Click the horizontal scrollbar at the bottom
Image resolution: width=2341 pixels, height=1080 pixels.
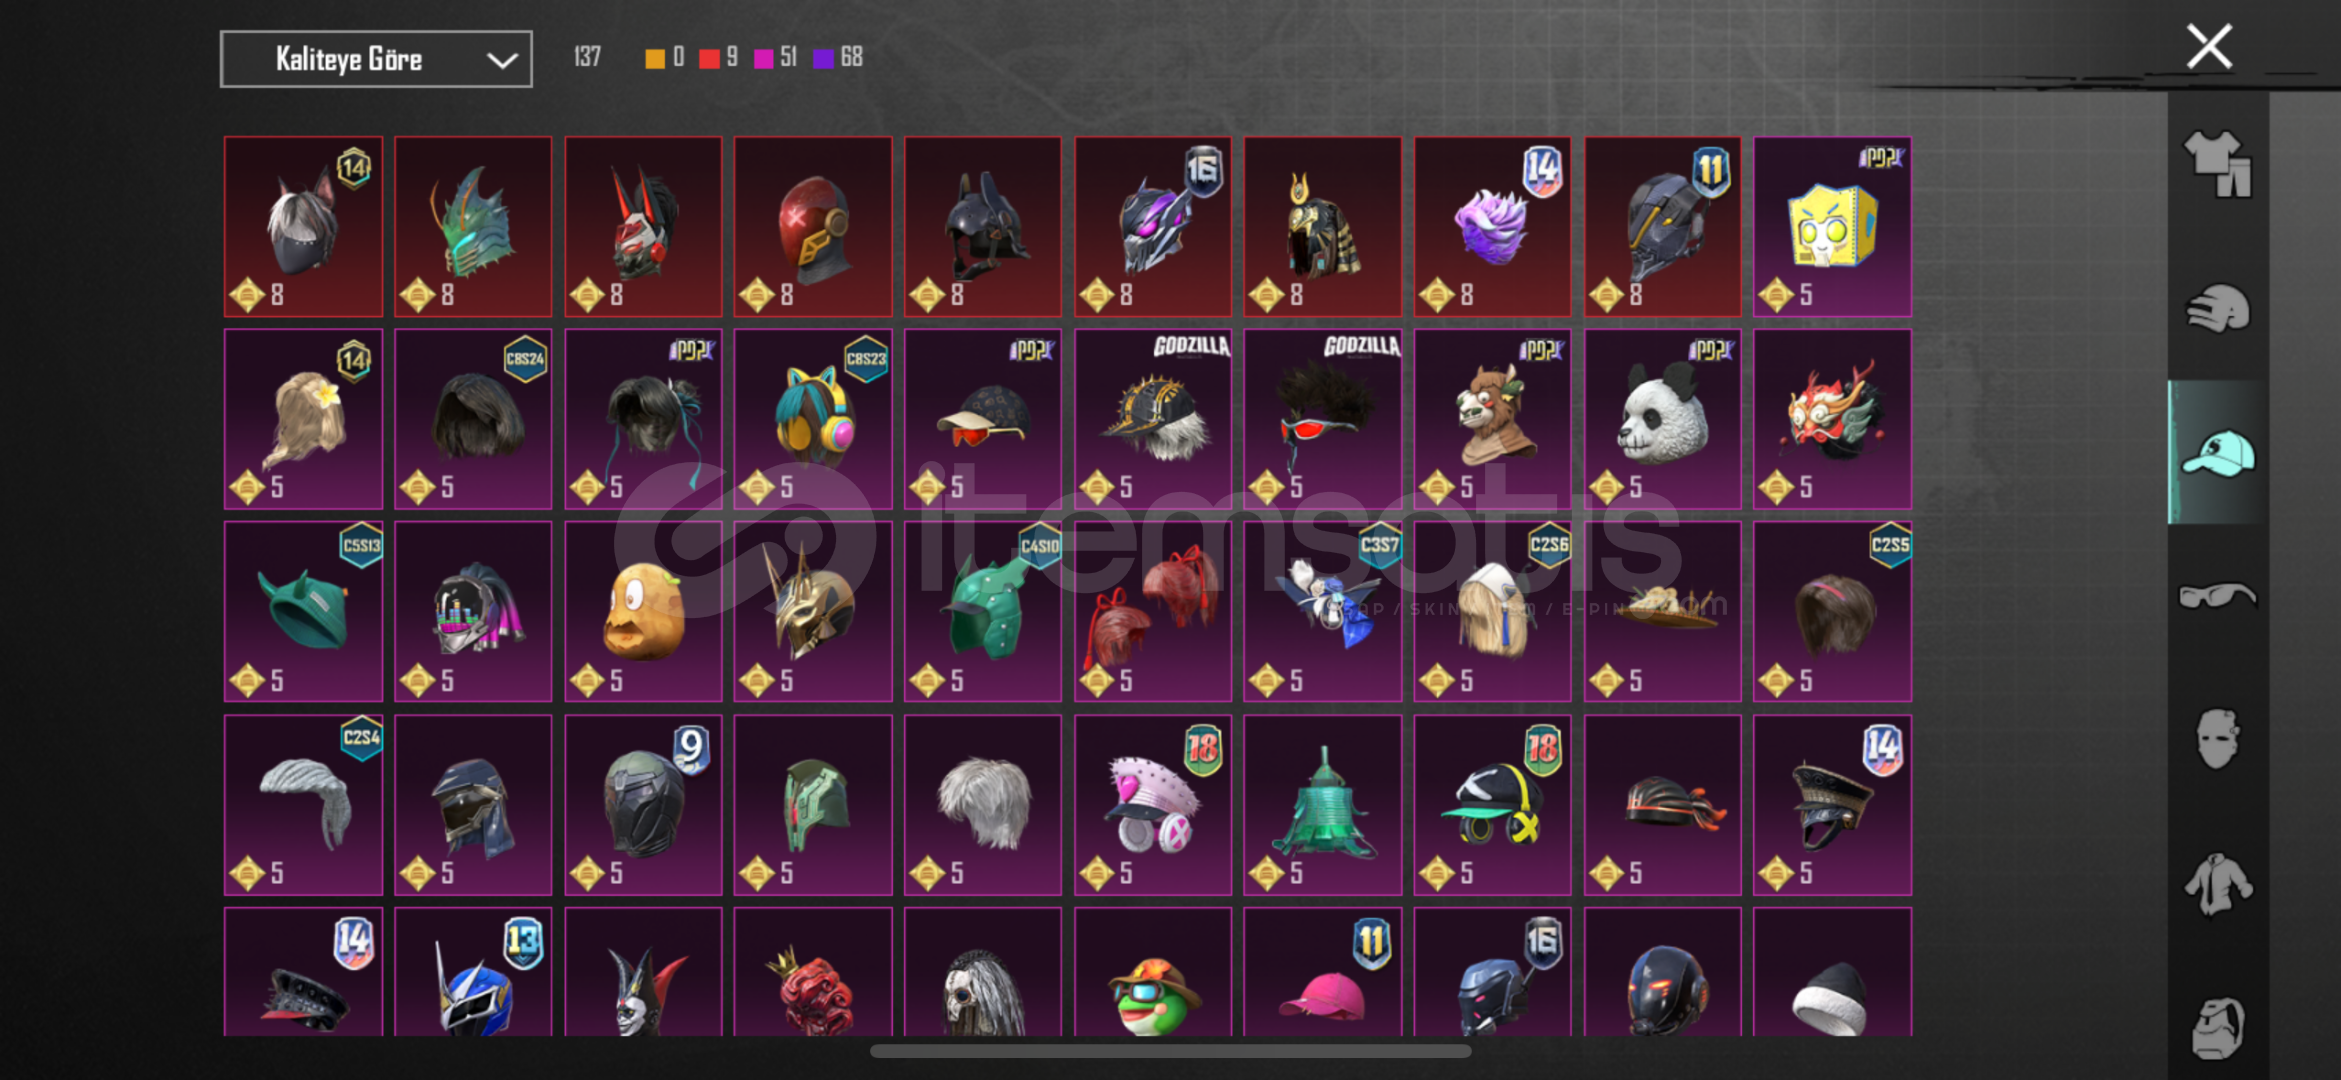[1170, 1051]
